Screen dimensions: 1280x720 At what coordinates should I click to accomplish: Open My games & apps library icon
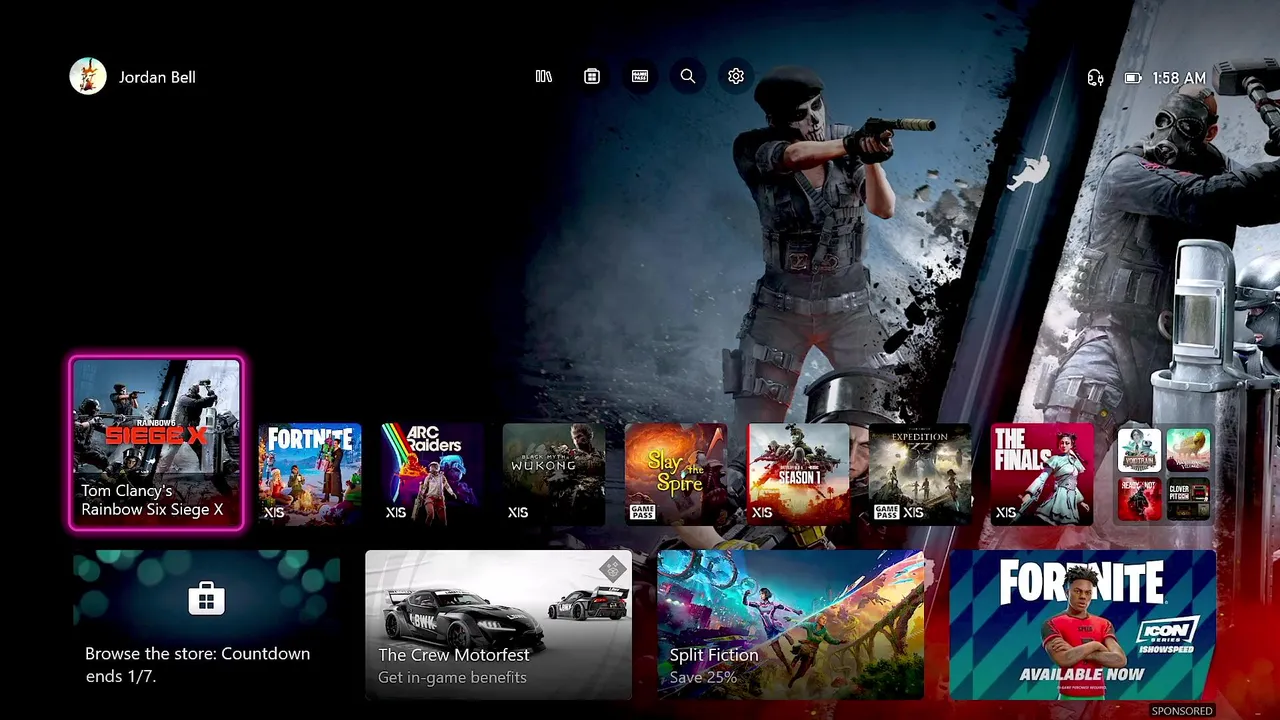click(544, 76)
